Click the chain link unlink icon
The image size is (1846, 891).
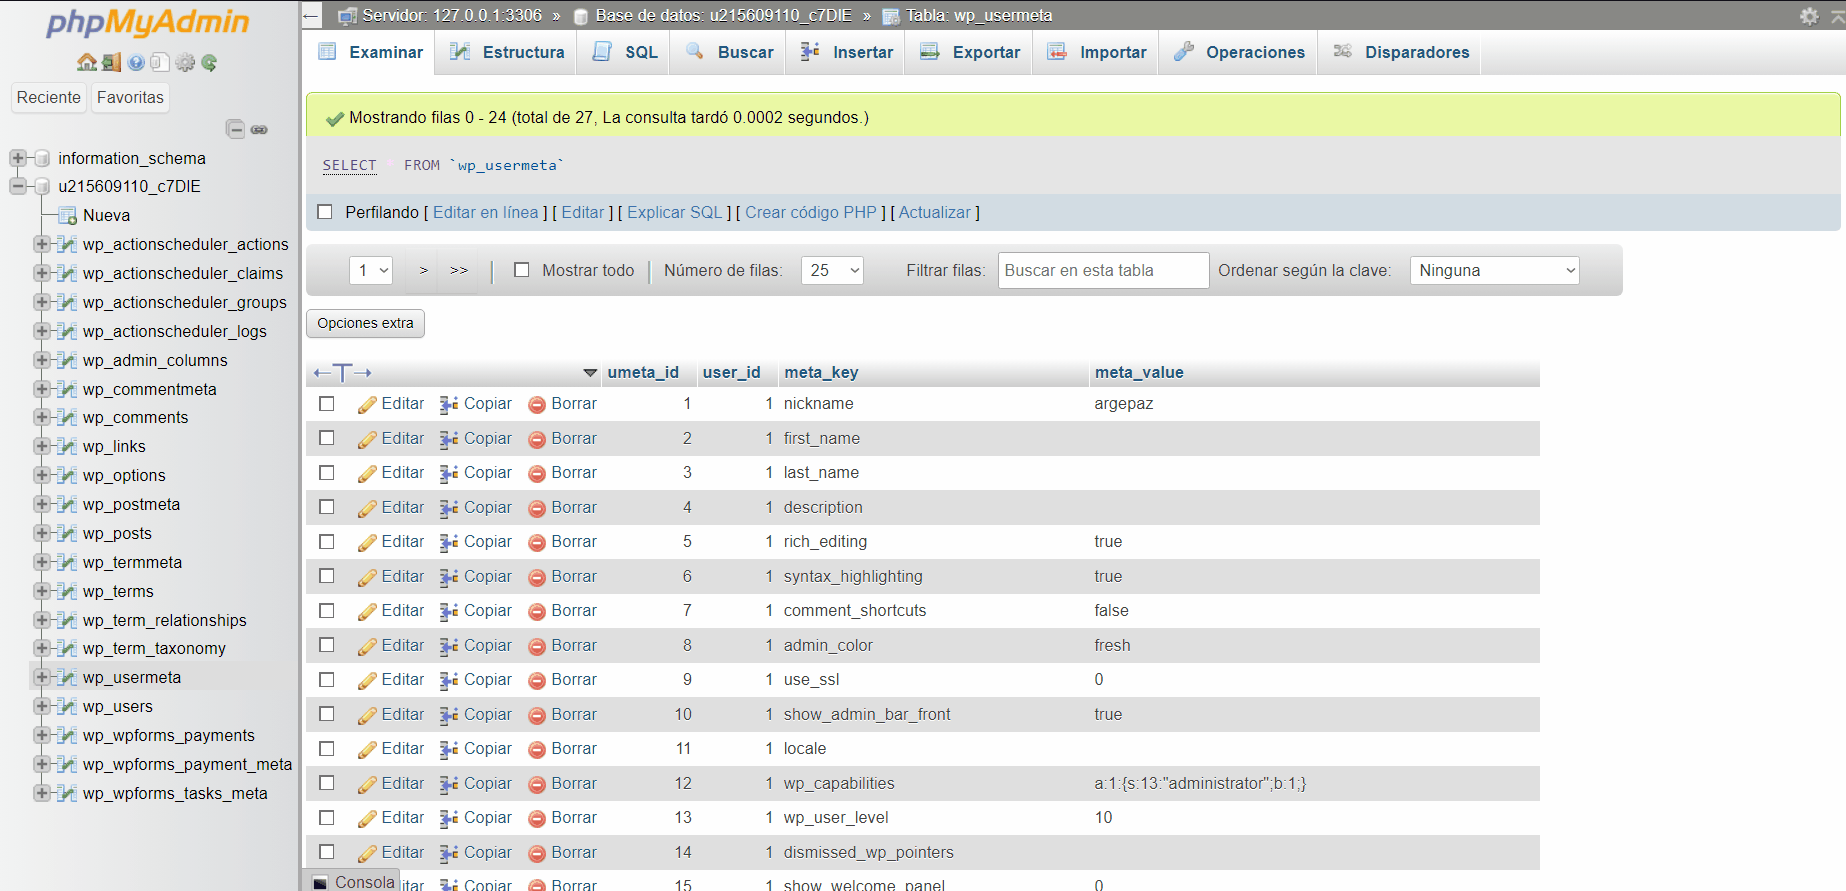(x=259, y=129)
